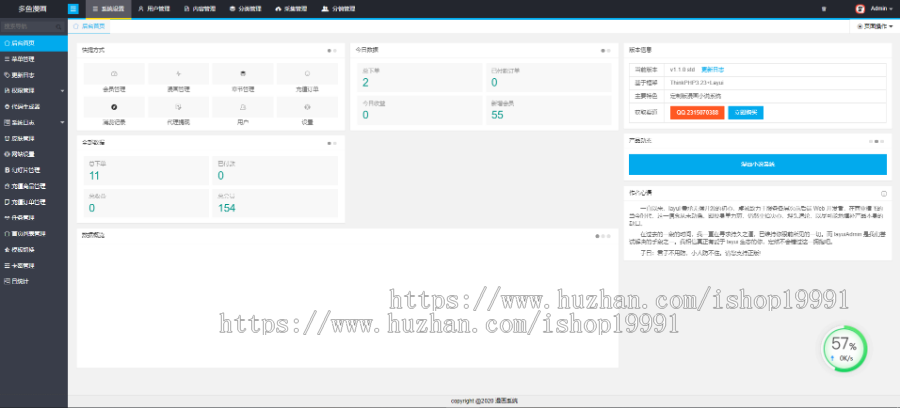Click the circle icon in 作者心语 header
Screen dimensions: 900x408
click(883, 193)
